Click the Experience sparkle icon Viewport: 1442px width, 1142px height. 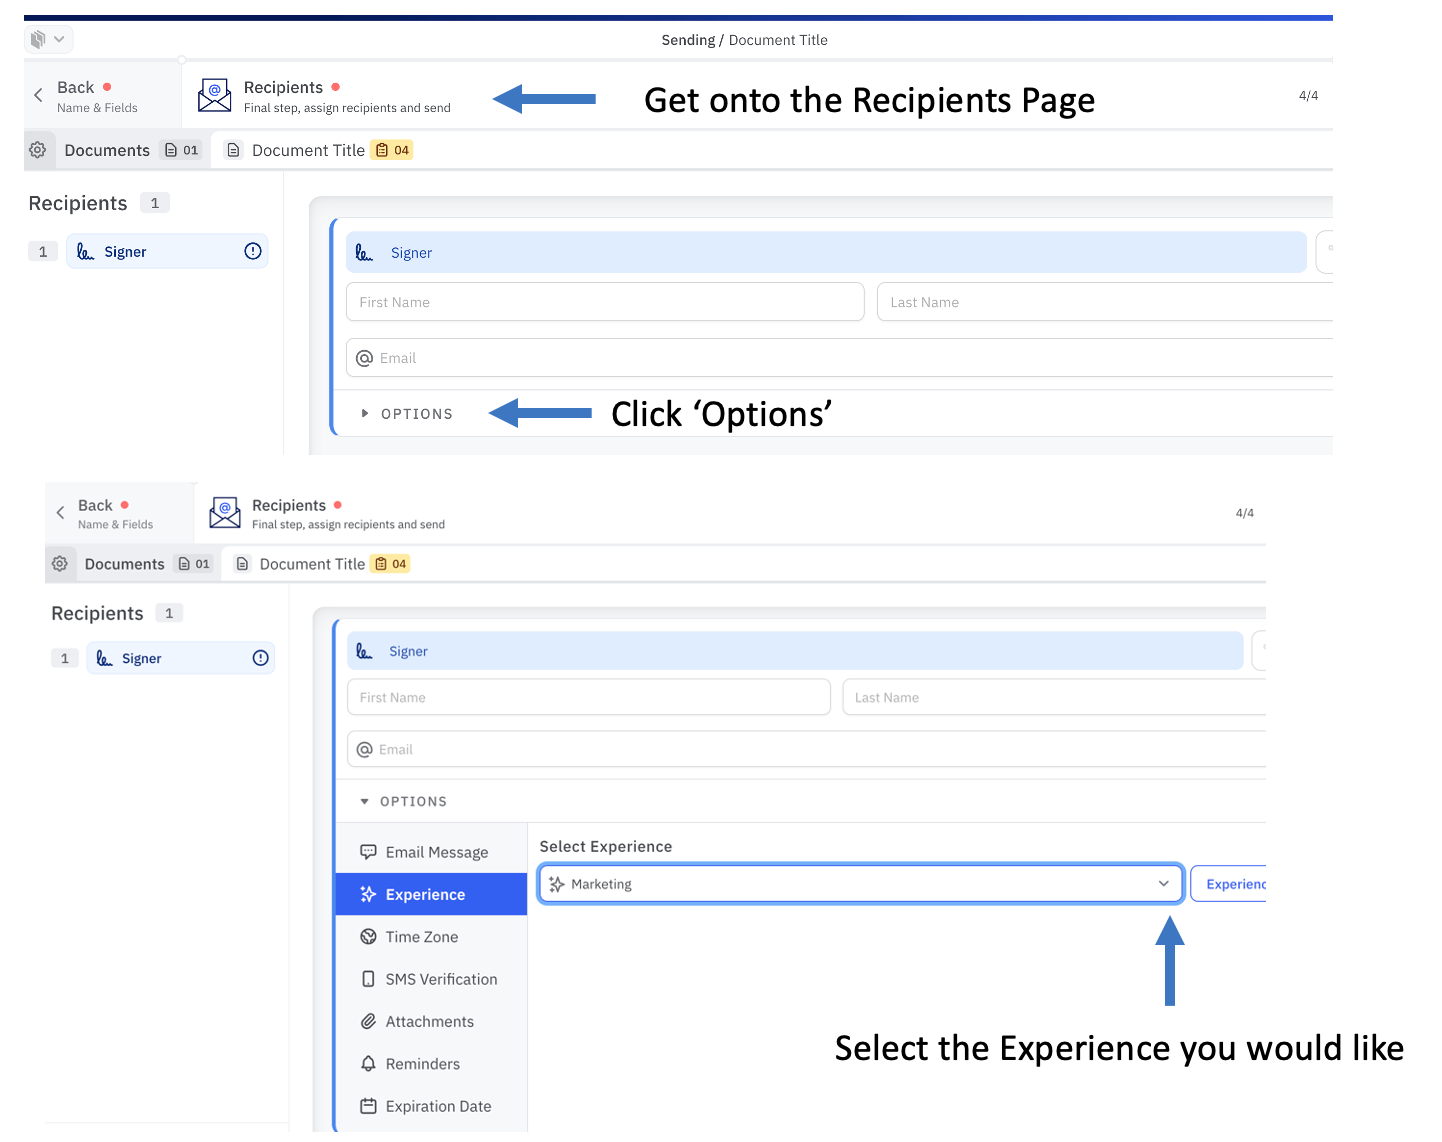click(x=368, y=894)
